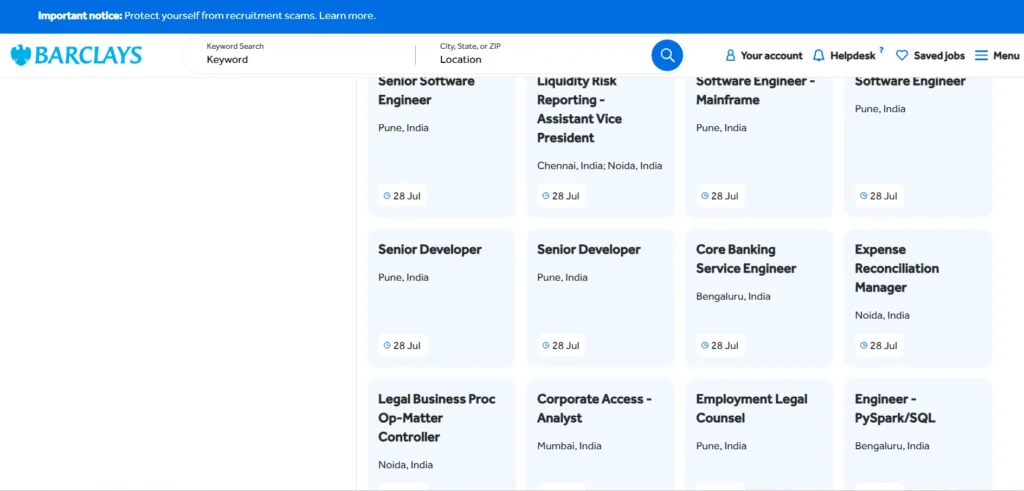Click clock icon on Core Banking Service Engineer card

pyautogui.click(x=705, y=345)
